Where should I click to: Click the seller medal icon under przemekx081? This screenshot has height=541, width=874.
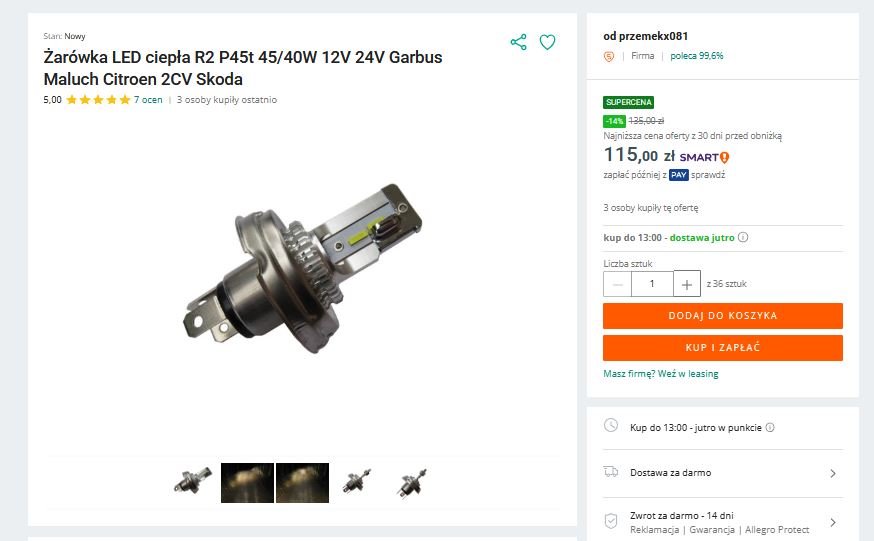(609, 56)
